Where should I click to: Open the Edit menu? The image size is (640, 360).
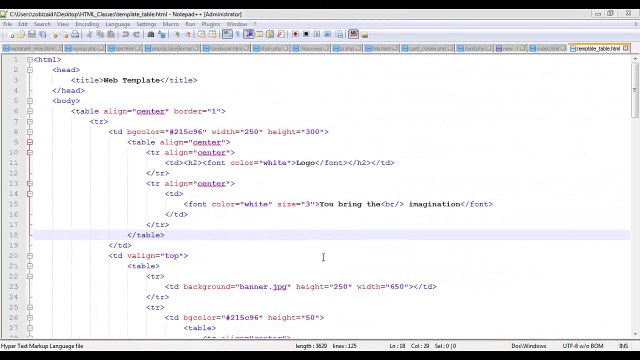[23, 24]
